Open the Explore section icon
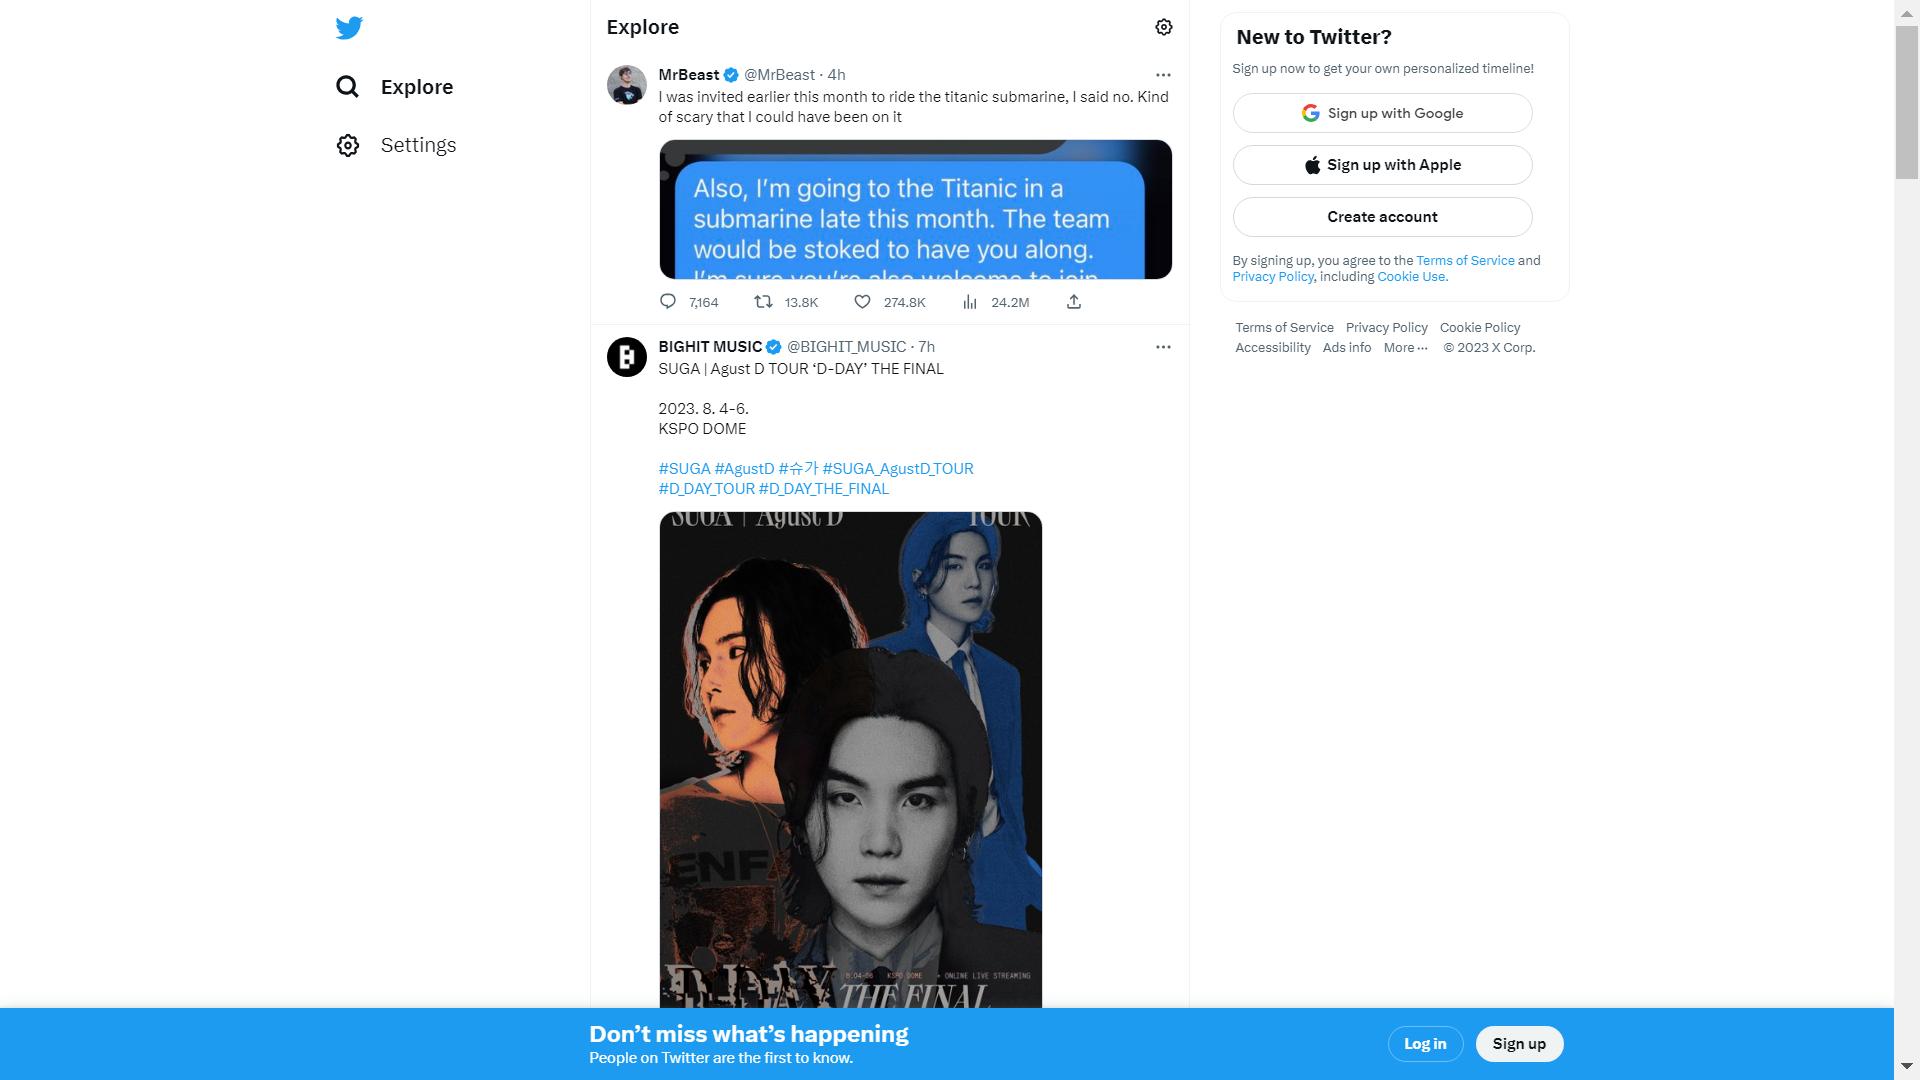This screenshot has height=1080, width=1920. coord(347,86)
